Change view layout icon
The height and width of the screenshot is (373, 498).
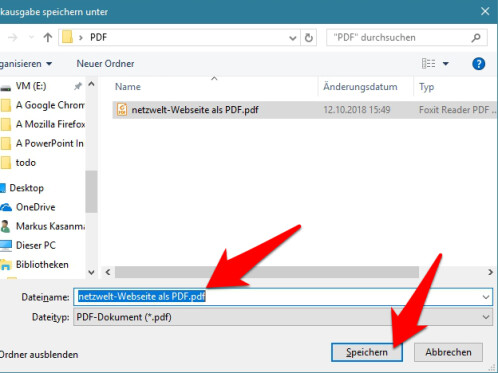pos(428,63)
